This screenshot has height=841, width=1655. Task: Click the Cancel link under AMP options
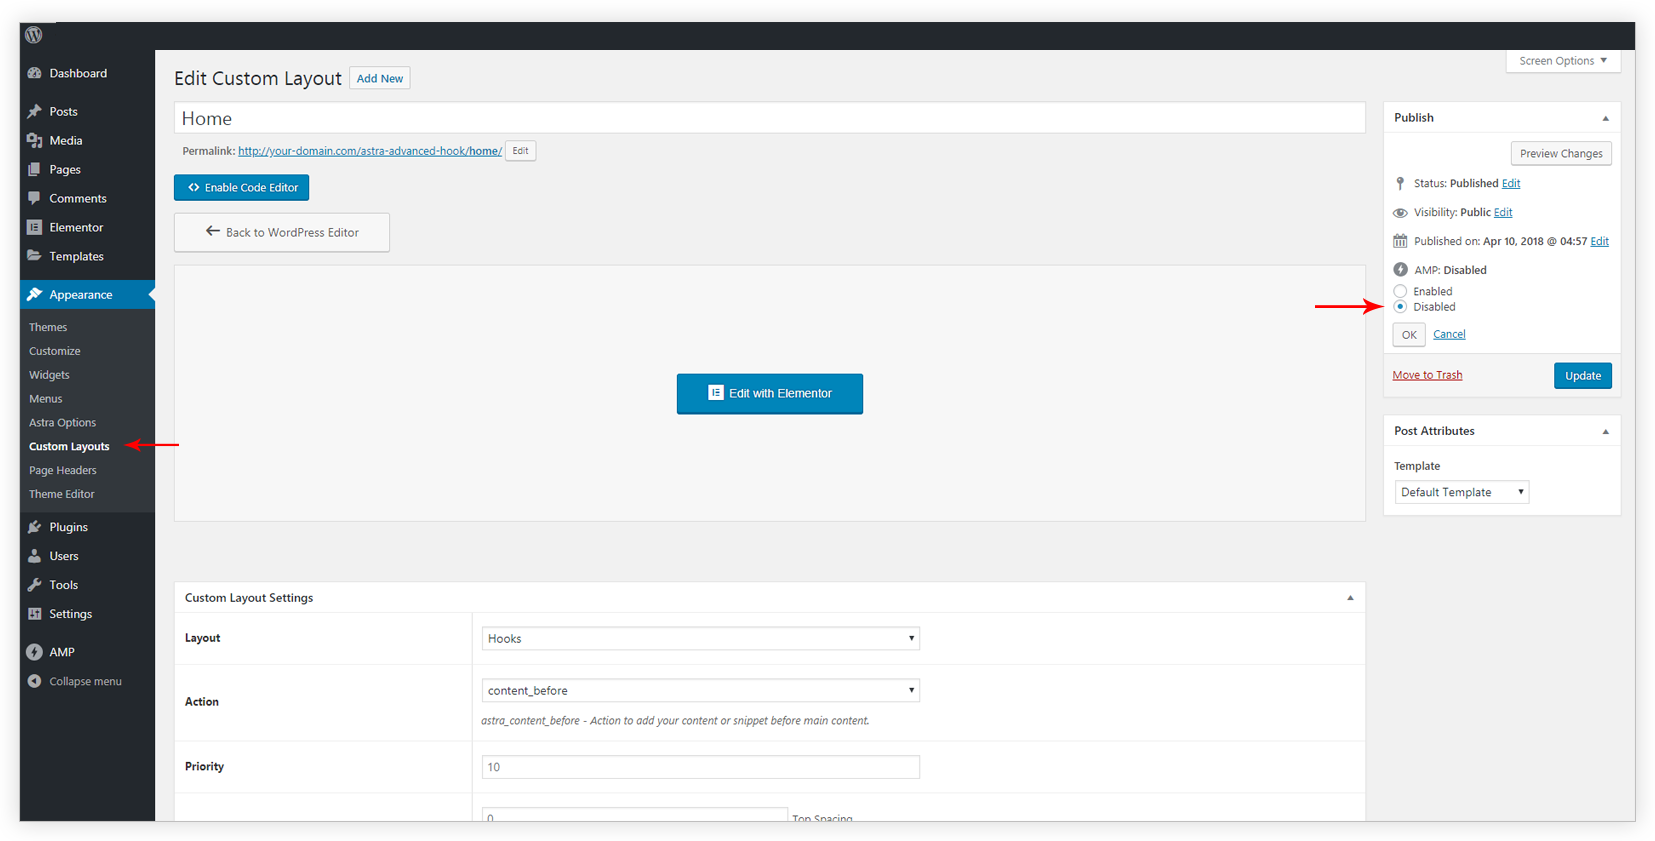point(1449,334)
